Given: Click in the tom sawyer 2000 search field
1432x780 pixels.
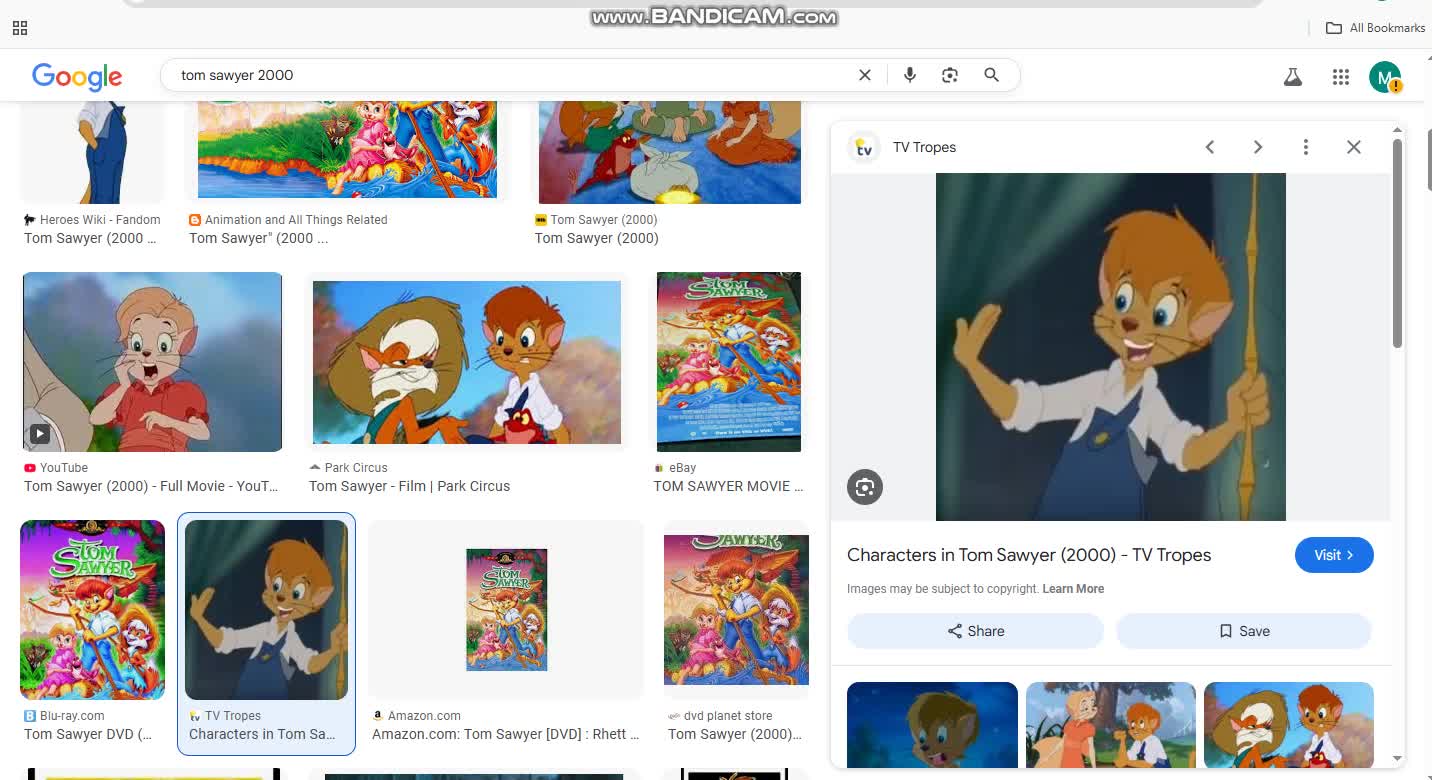Looking at the screenshot, I should [500, 75].
